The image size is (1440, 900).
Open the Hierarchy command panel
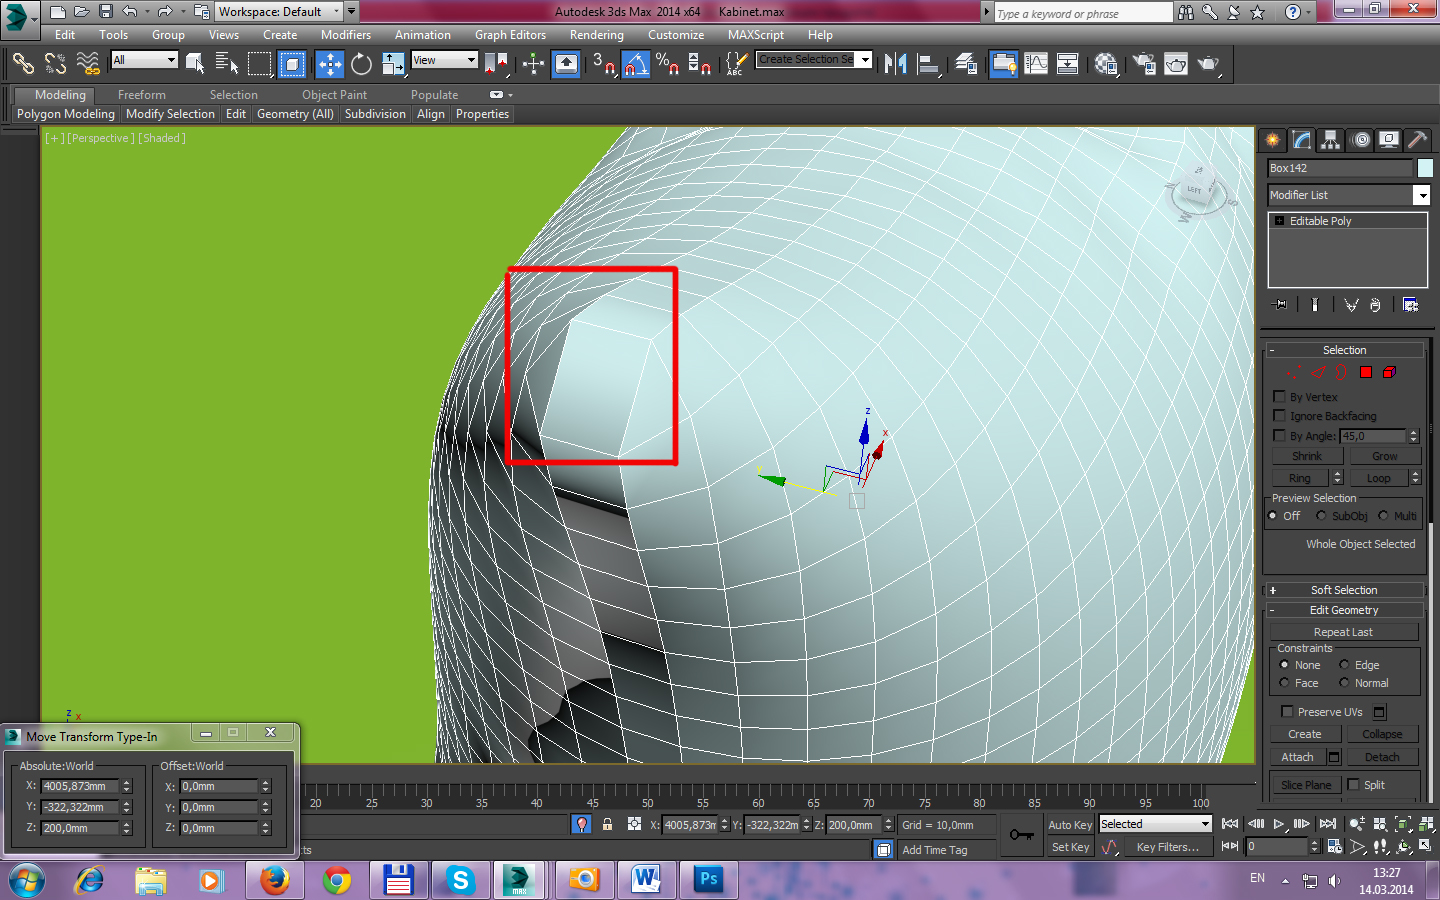click(x=1330, y=140)
